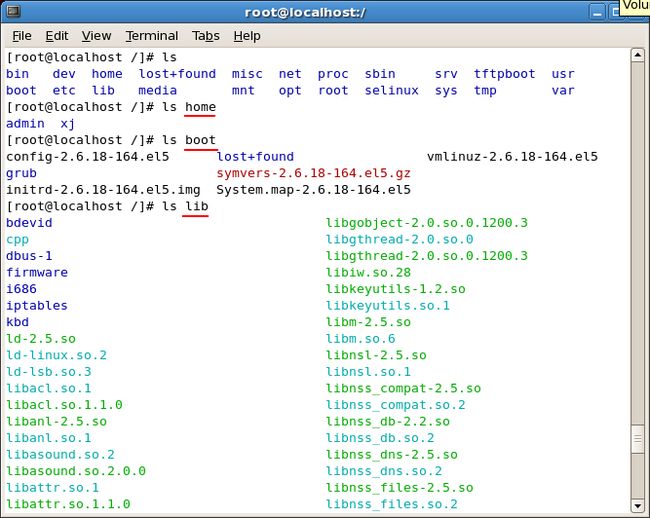Click the 'libnss_compat.so.2' link name

pyautogui.click(x=395, y=406)
